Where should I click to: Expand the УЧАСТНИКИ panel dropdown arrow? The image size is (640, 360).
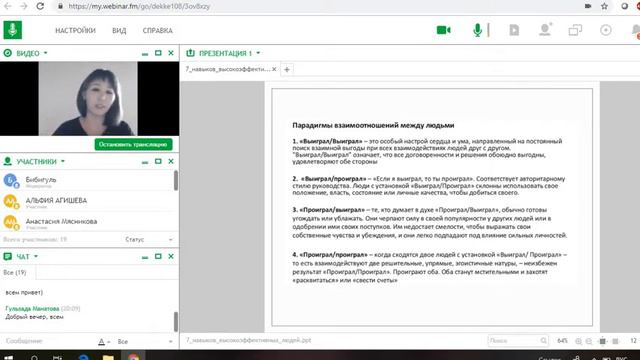point(63,161)
